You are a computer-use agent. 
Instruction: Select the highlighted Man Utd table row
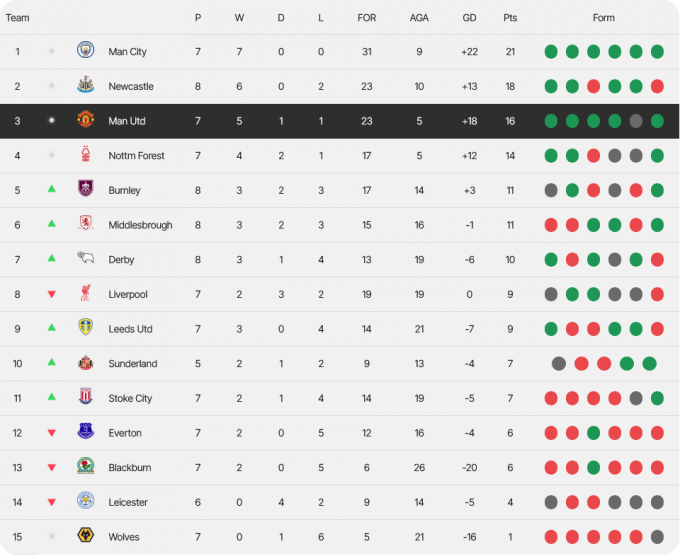click(340, 121)
